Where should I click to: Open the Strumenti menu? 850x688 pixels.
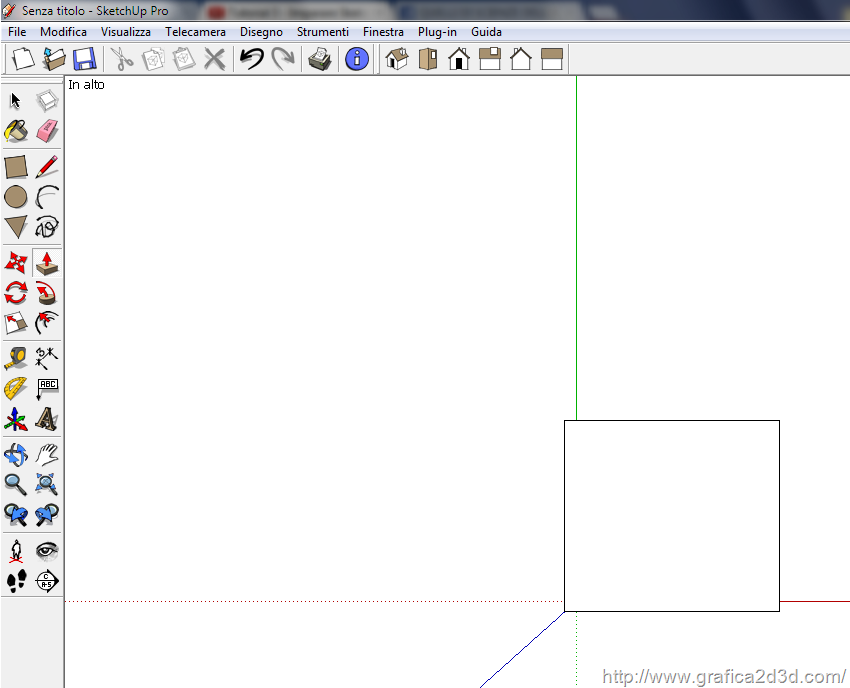click(322, 32)
